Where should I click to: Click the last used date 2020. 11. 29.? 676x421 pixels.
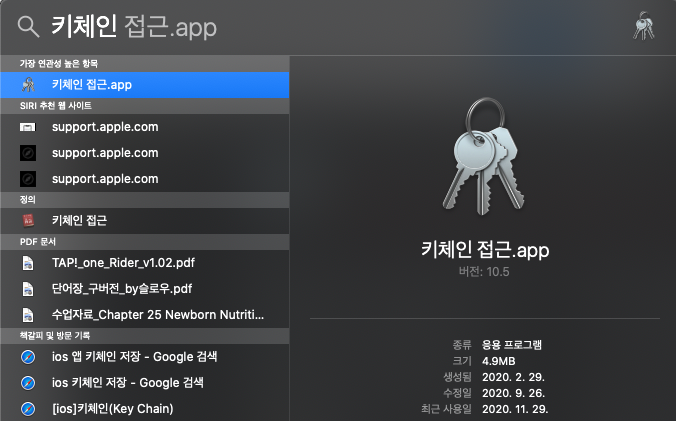click(x=515, y=409)
